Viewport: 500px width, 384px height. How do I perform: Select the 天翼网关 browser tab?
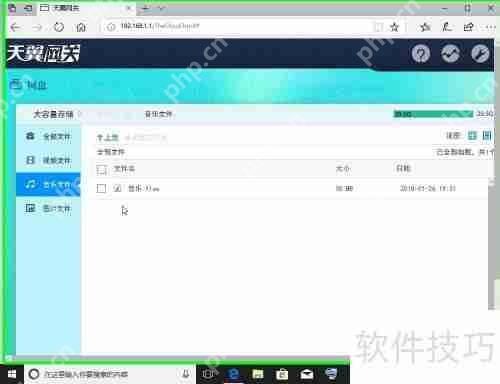[85, 8]
